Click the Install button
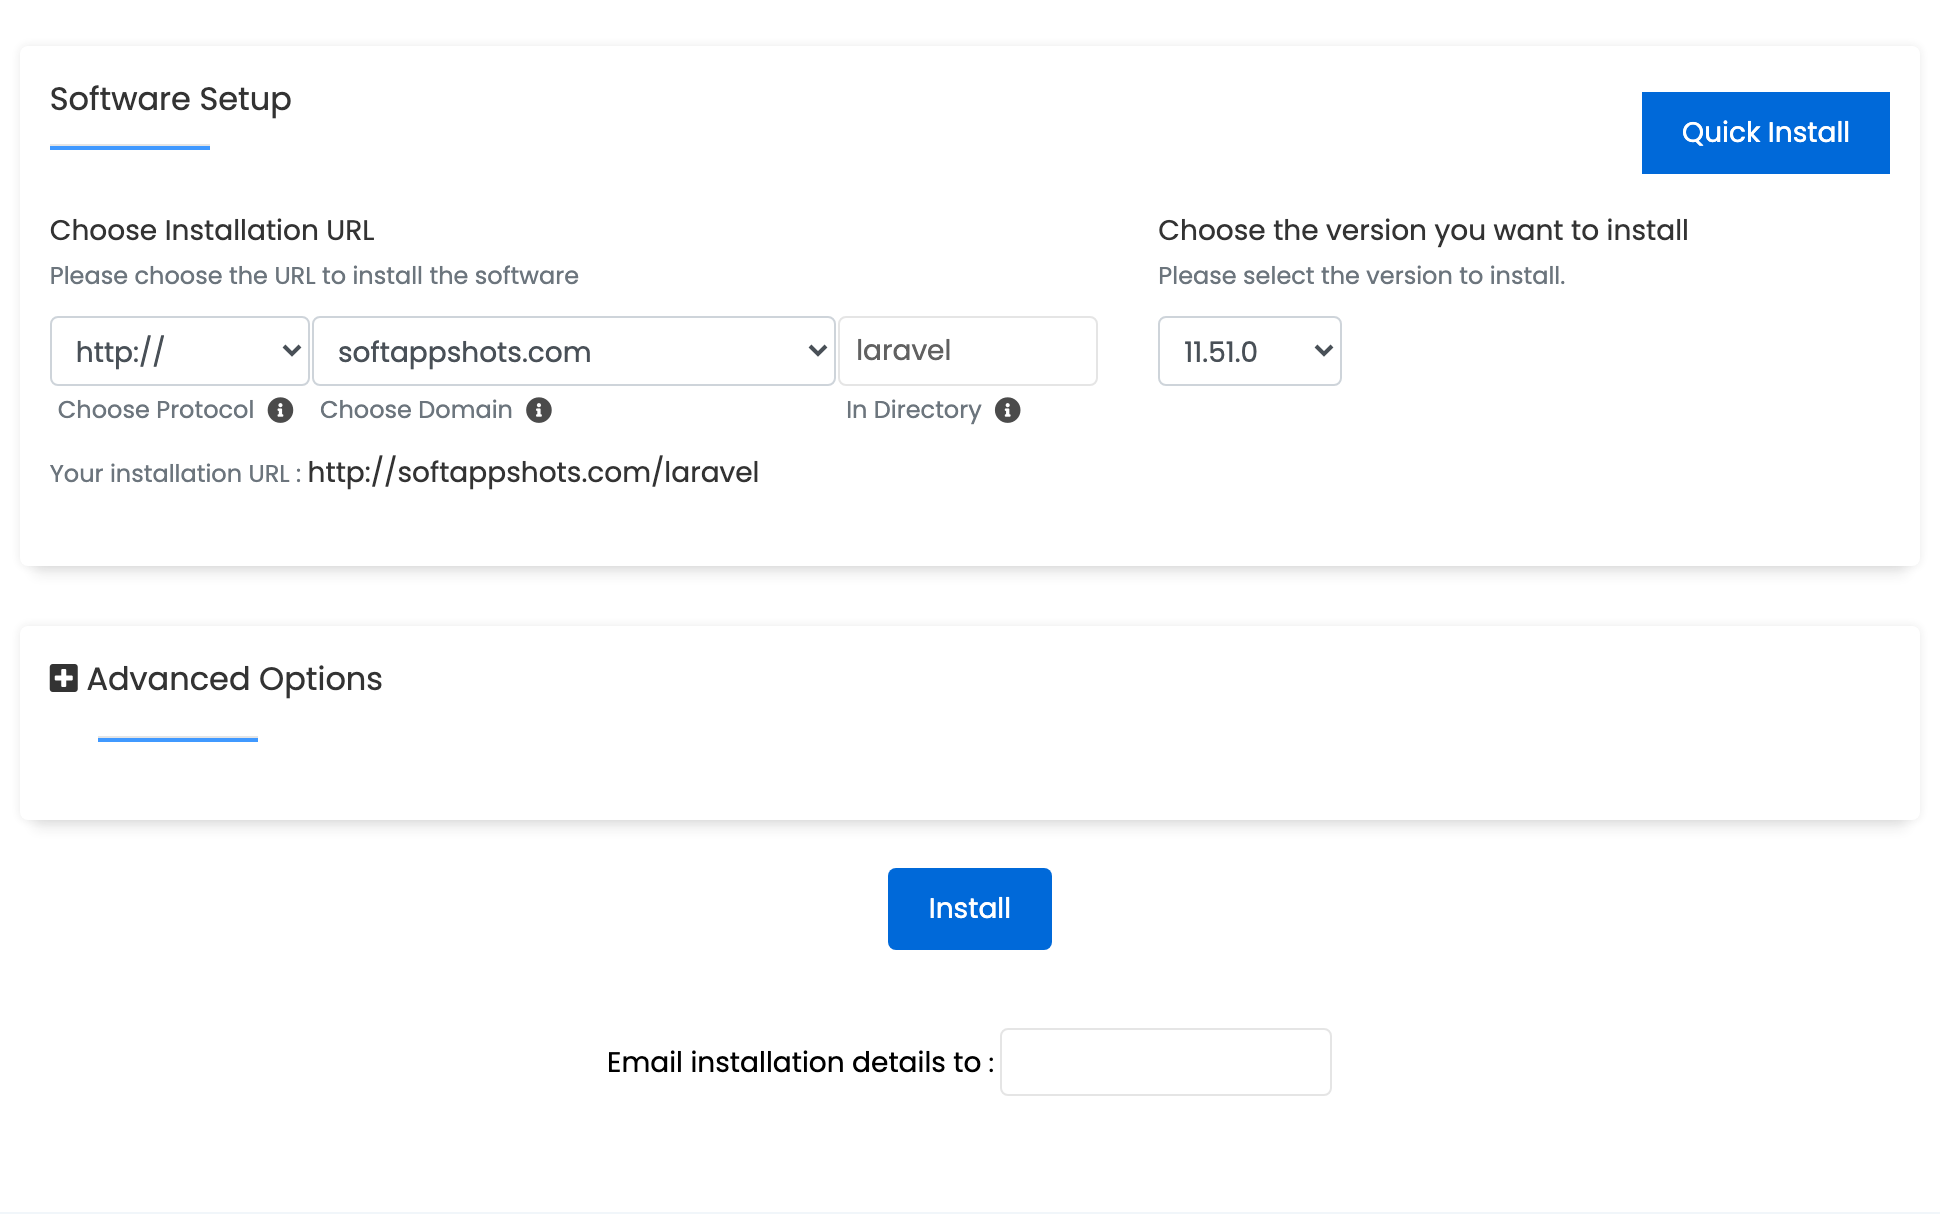The image size is (1940, 1214). 968,908
